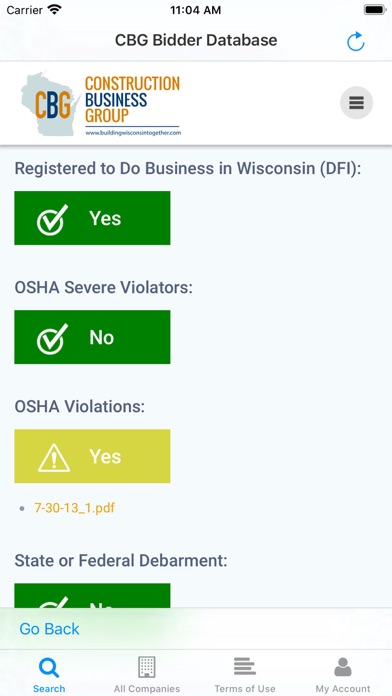This screenshot has height=696, width=392.
Task: Click the checkmark circle in the OSHA Severe Violators No box
Action: (x=52, y=338)
